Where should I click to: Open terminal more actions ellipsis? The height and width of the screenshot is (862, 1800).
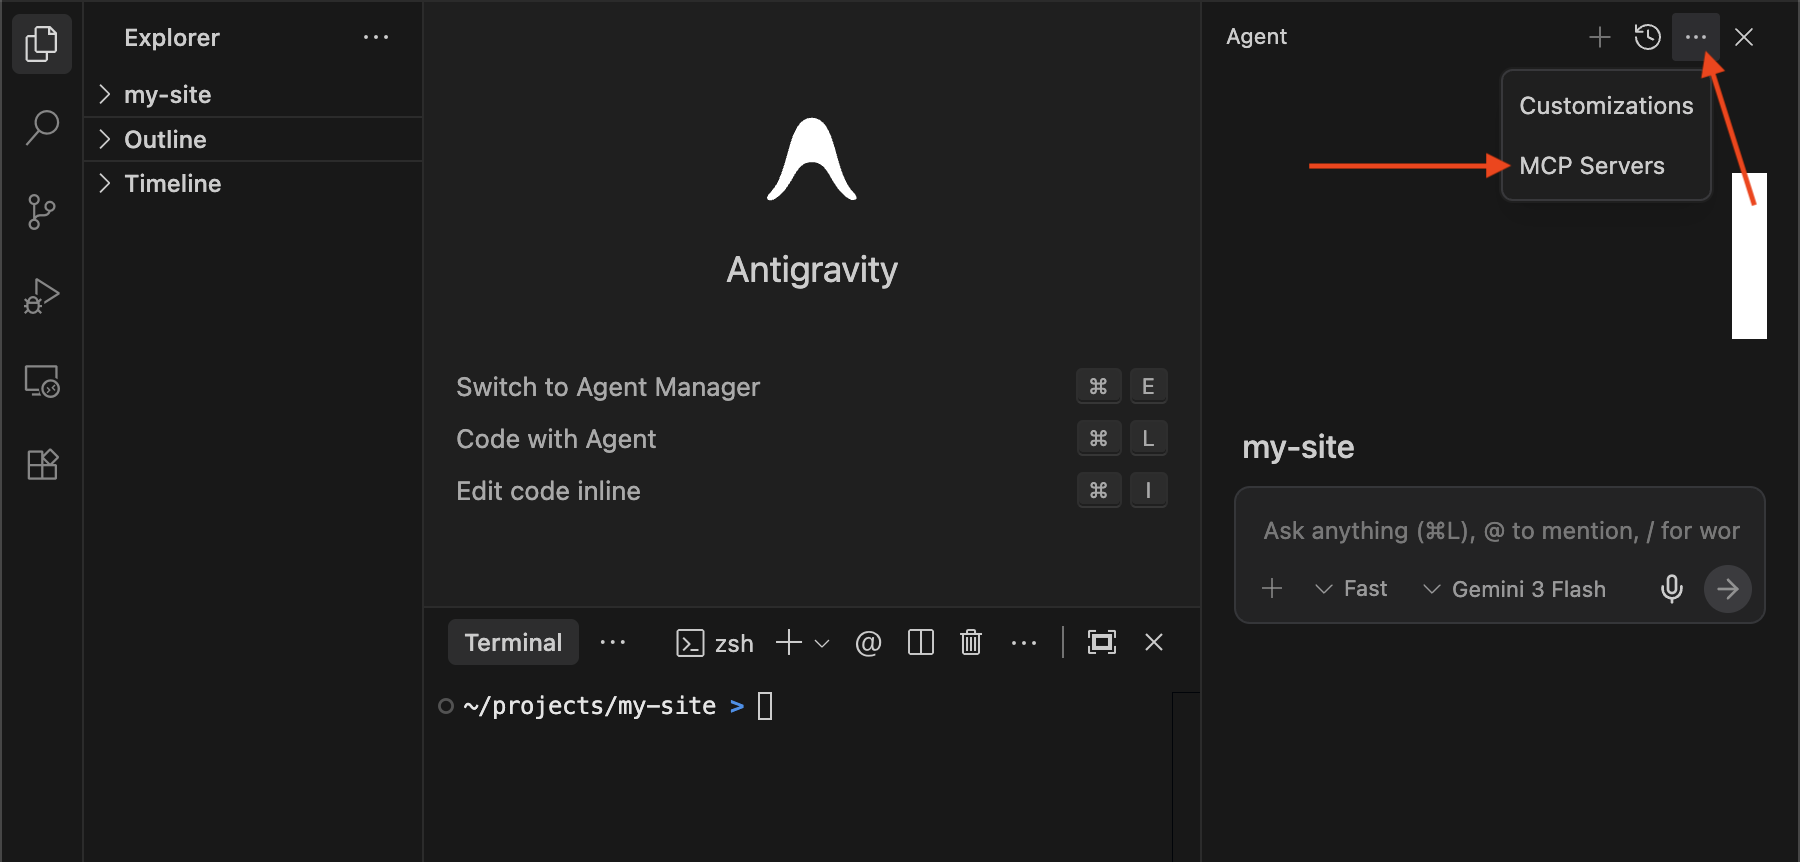[1024, 643]
